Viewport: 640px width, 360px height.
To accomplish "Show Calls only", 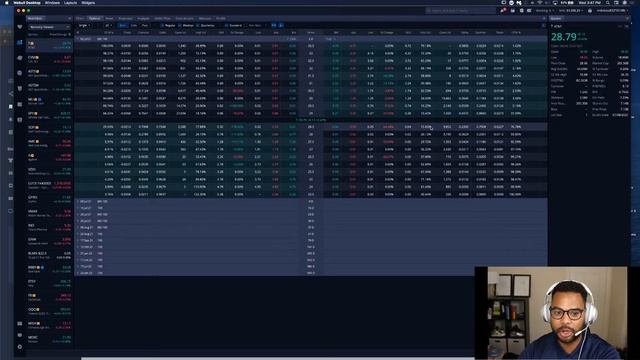I will point(134,25).
